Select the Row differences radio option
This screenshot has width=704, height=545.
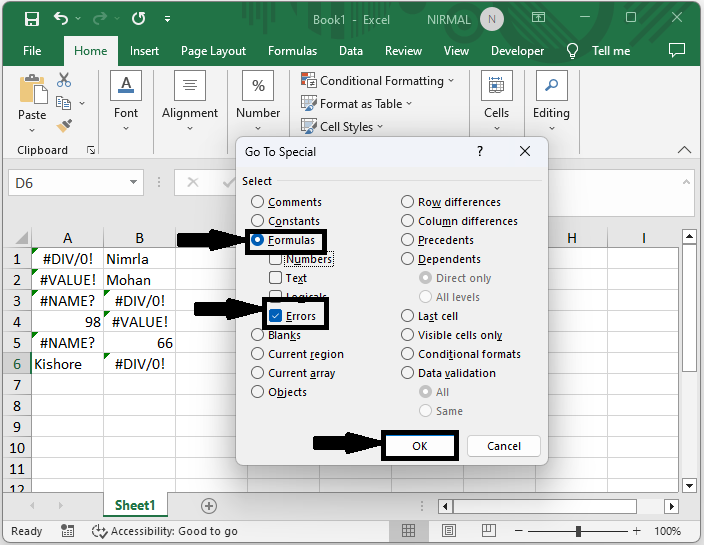(407, 202)
